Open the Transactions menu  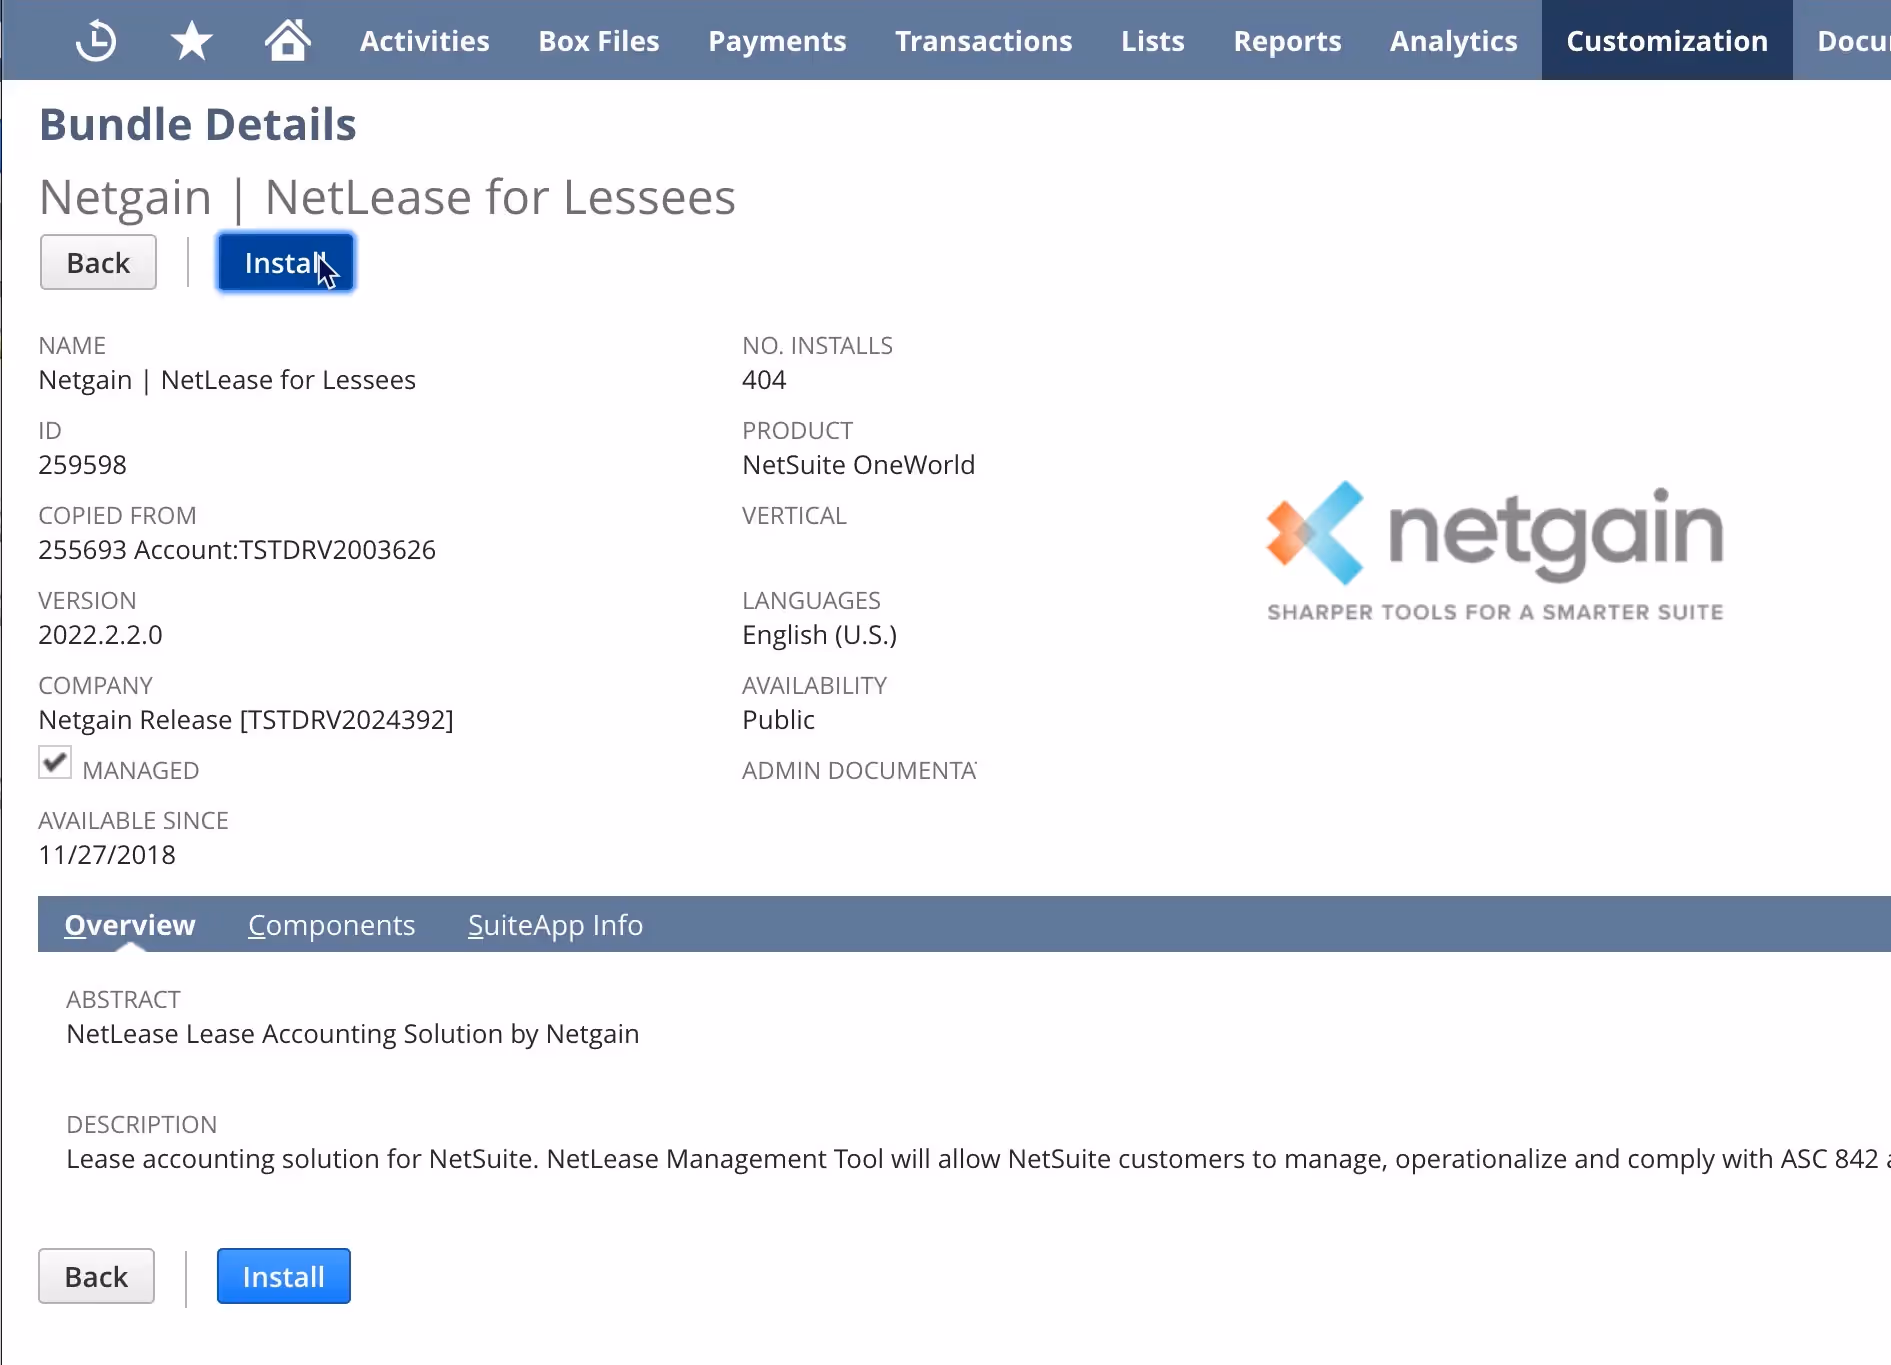pyautogui.click(x=983, y=40)
